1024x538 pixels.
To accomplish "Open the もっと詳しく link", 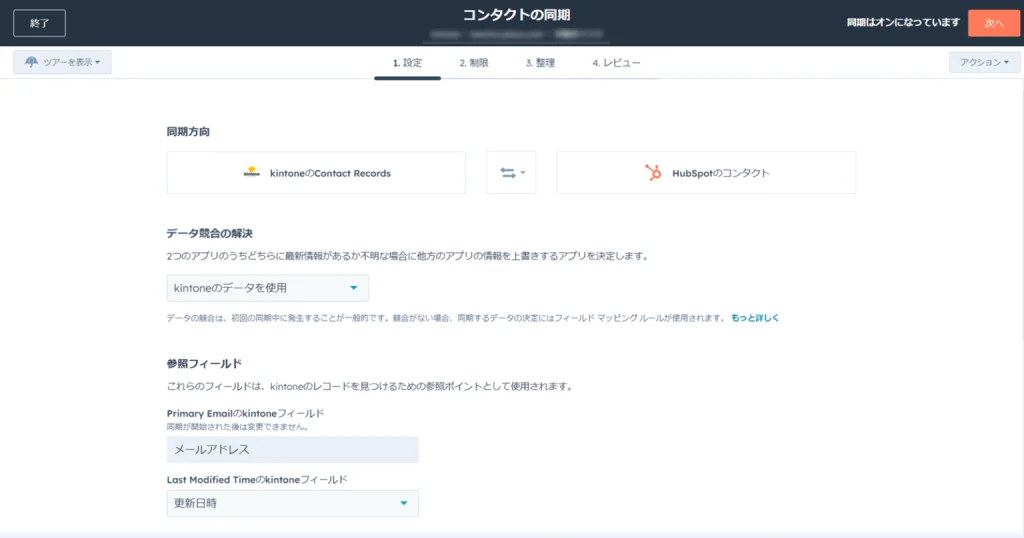I will point(755,318).
